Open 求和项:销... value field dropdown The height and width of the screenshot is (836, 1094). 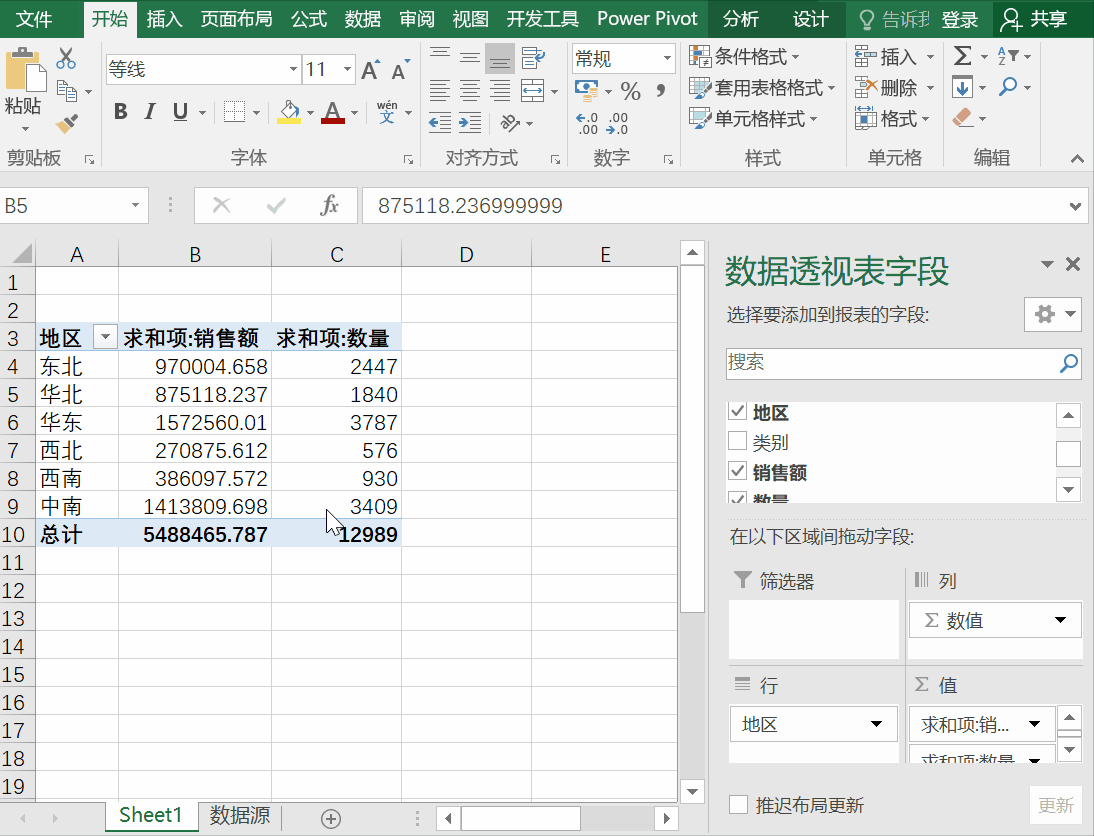1035,724
